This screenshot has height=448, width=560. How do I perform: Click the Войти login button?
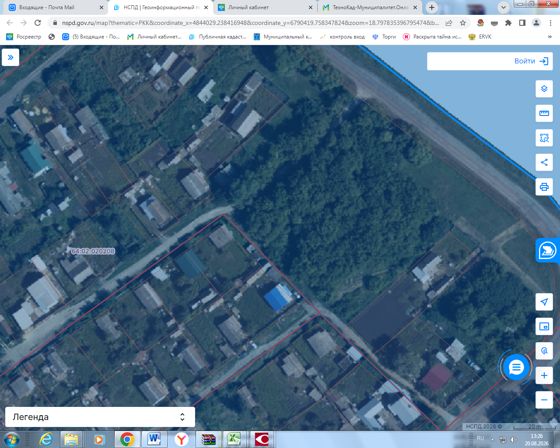(531, 61)
